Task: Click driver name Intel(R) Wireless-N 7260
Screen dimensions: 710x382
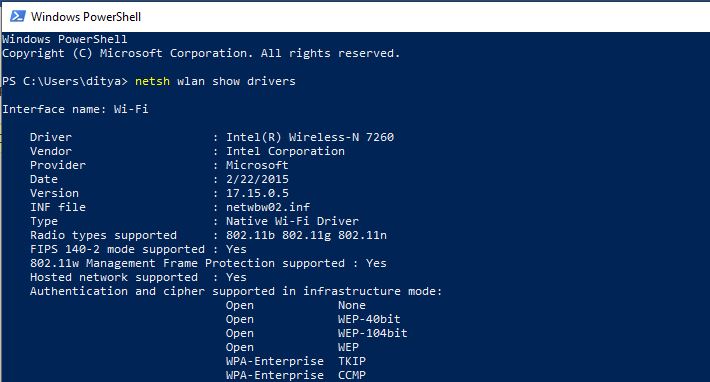Action: 310,137
